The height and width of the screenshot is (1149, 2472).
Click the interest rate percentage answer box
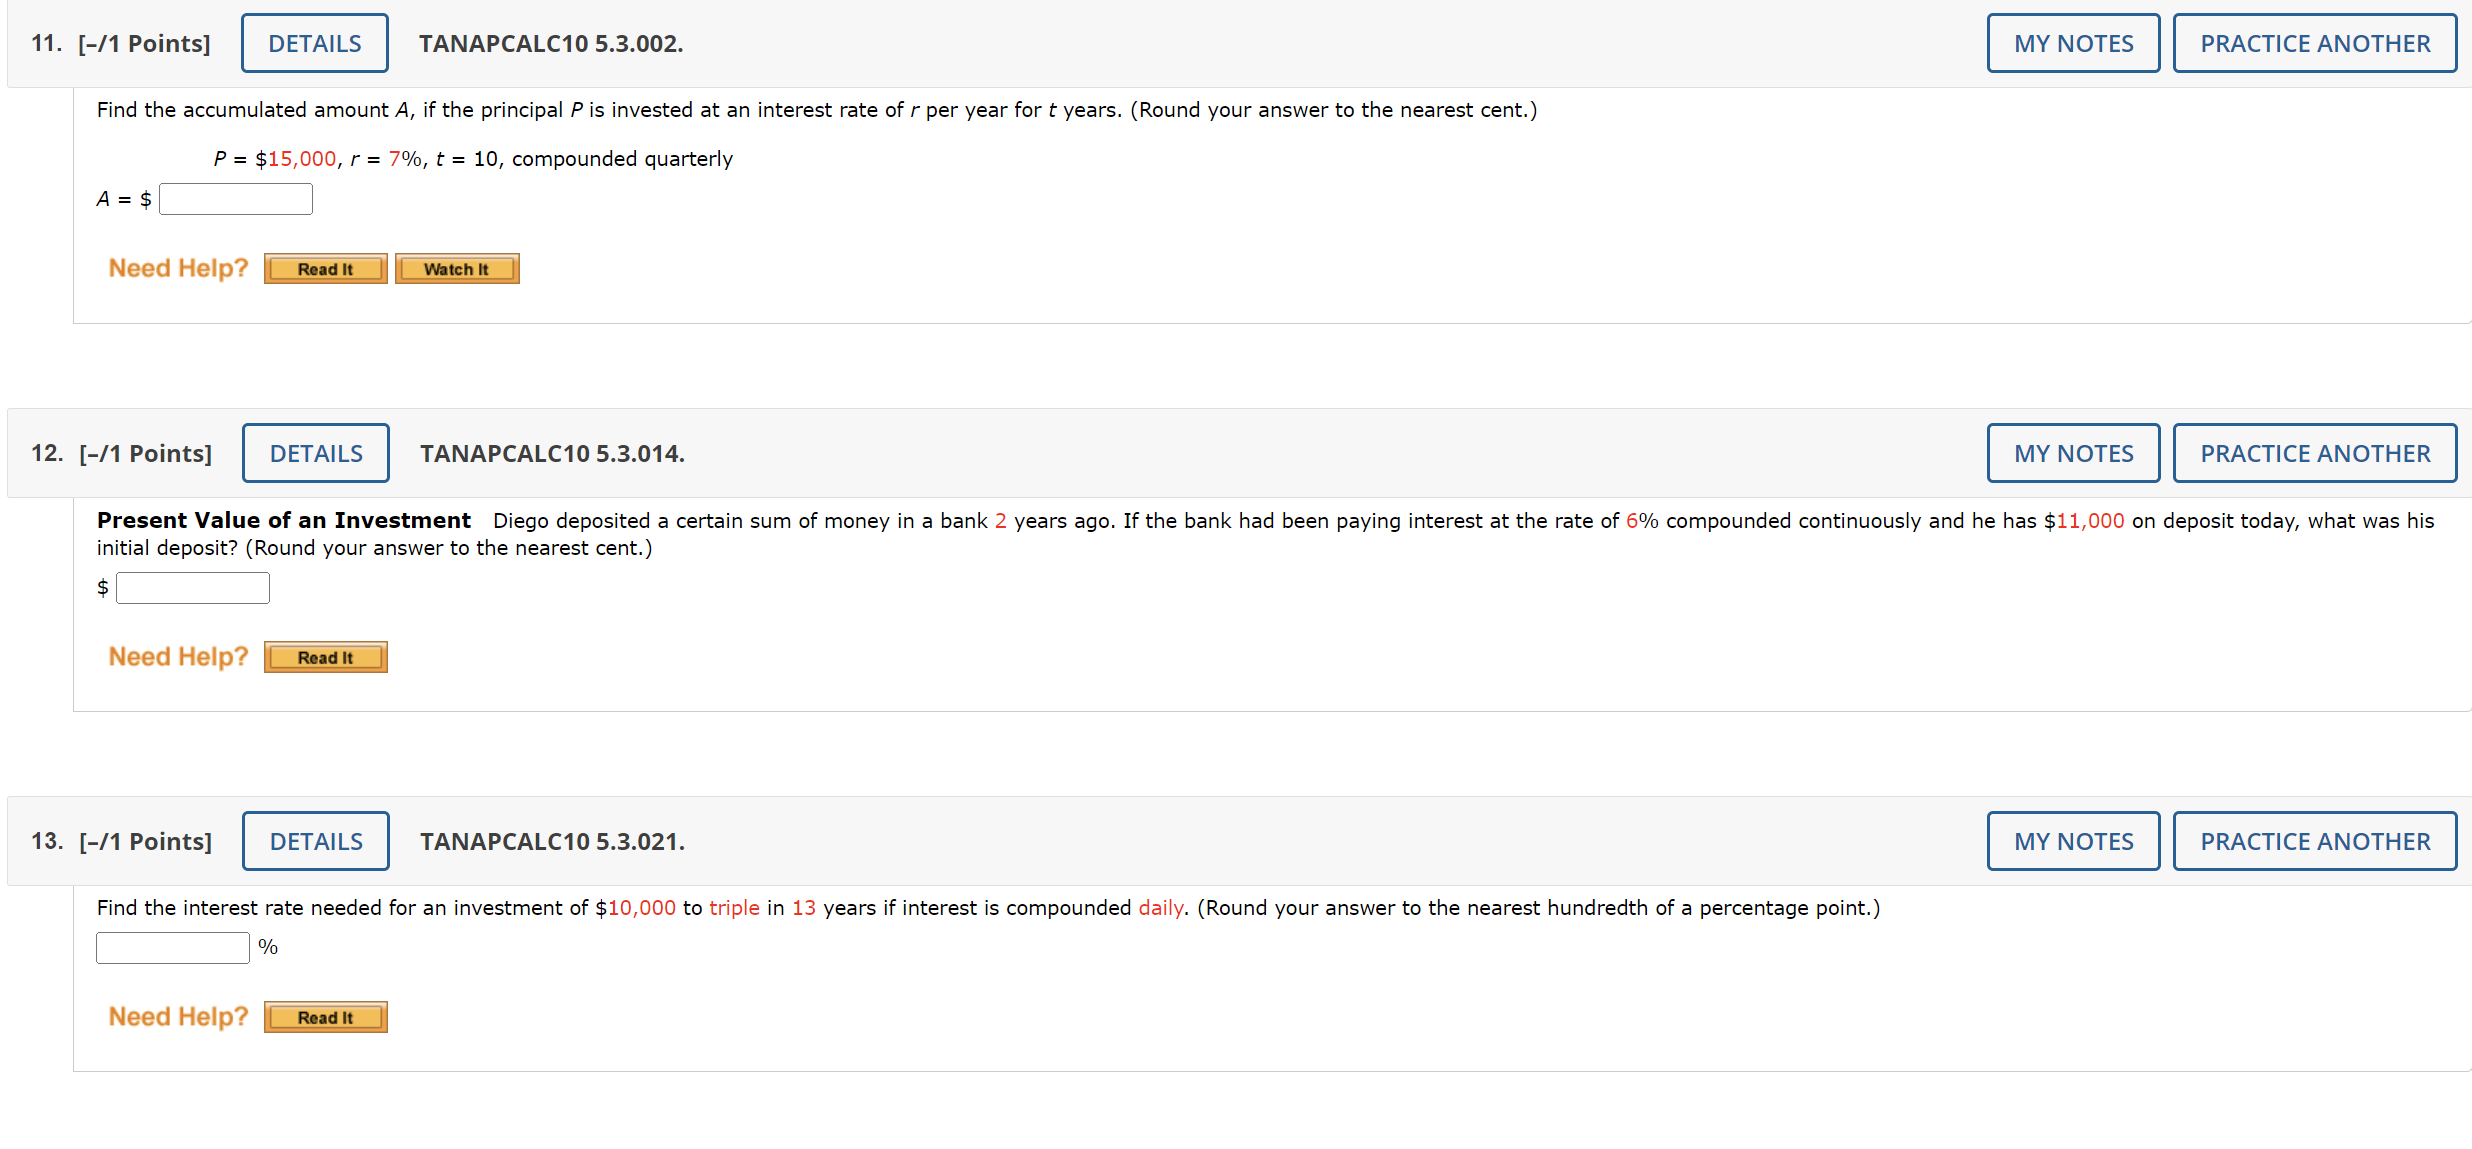[x=171, y=946]
